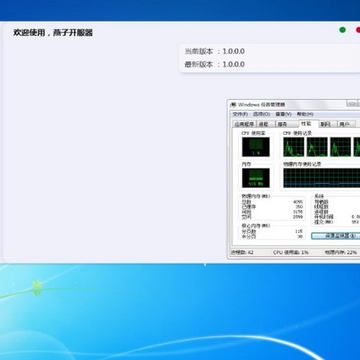The image size is (360, 360).
Task: Open the 选项(O) menu in Task Manager
Action: click(261, 114)
